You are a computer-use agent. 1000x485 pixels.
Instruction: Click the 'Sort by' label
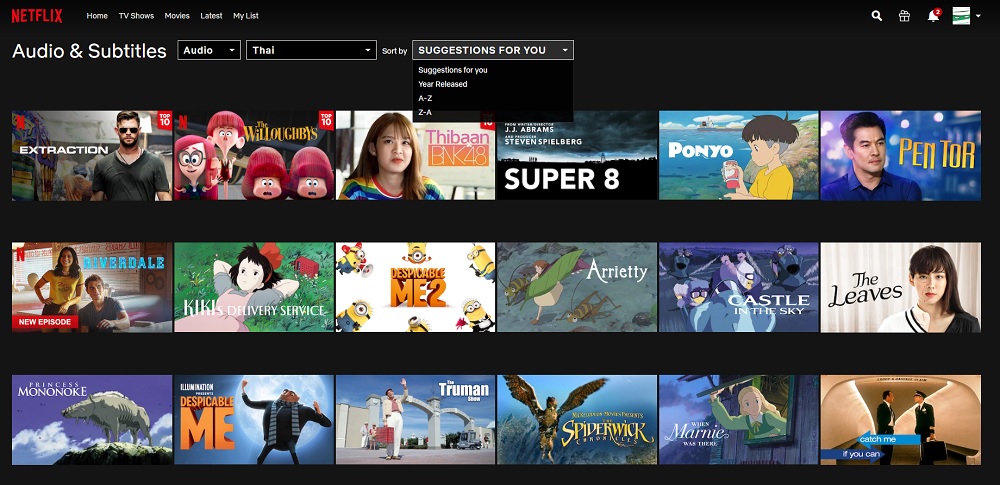point(394,51)
